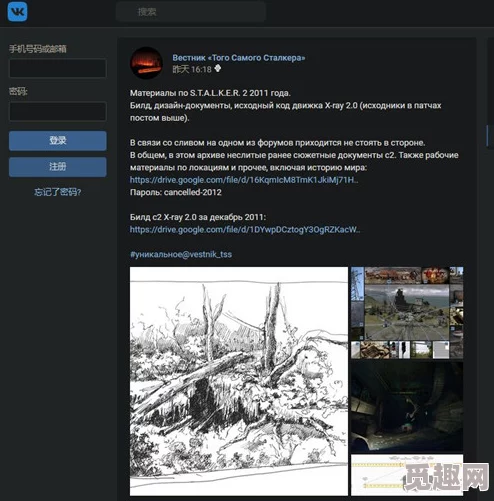This screenshot has height=501, width=494.
Task: Click the 注册 register button
Action: [58, 167]
